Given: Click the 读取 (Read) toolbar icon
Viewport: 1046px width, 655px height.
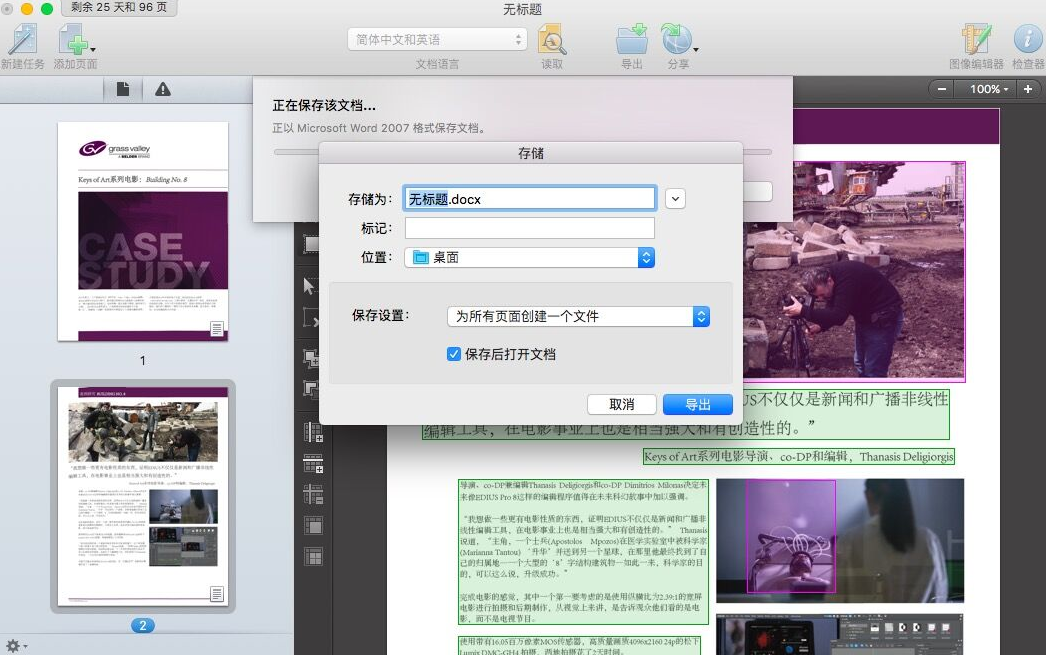Looking at the screenshot, I should [552, 40].
